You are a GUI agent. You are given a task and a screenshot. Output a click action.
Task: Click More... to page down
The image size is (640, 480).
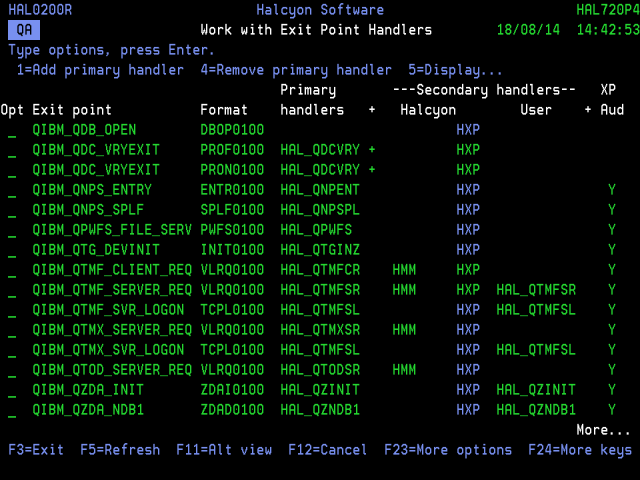coord(603,430)
